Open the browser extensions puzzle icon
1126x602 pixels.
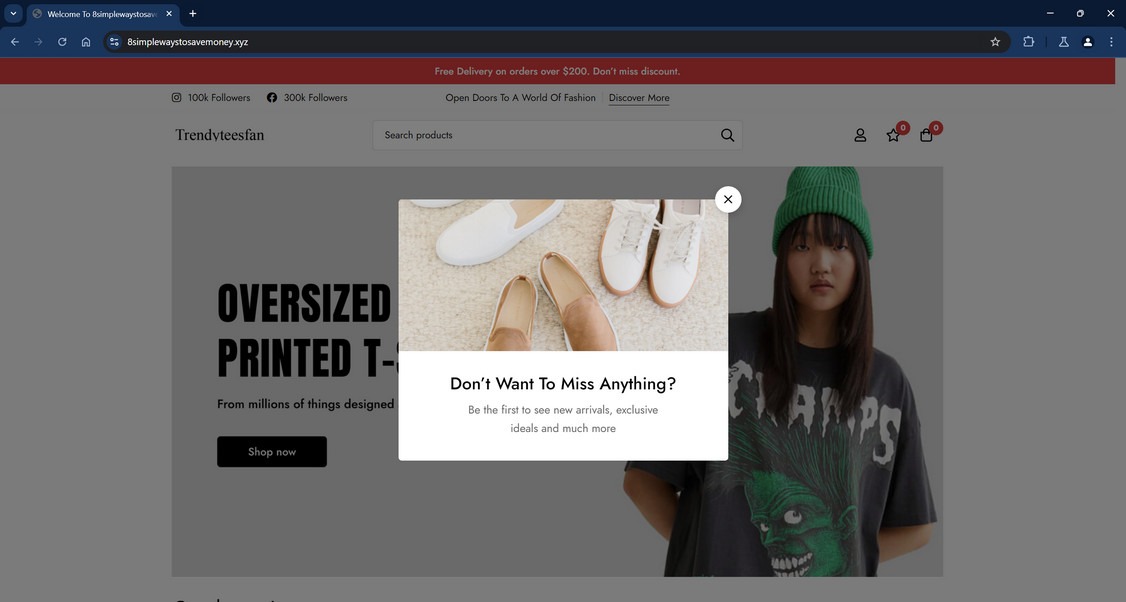tap(1028, 42)
